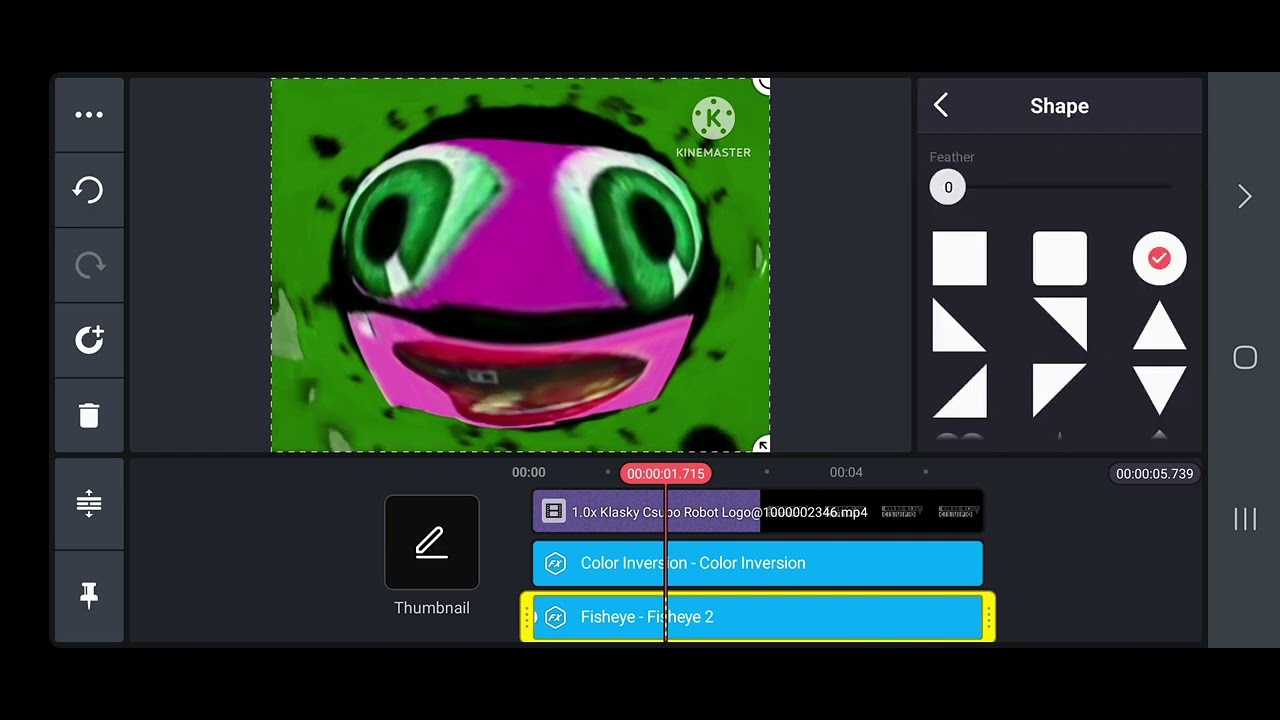
Task: Click the left yellow trim handle of Fisheye layer
Action: point(526,617)
